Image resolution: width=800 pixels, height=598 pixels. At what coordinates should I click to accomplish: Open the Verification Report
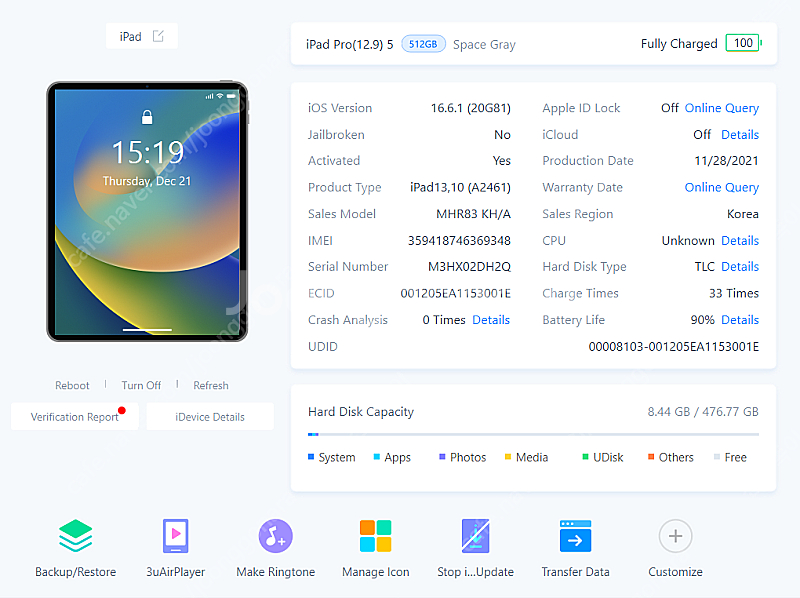(x=74, y=417)
